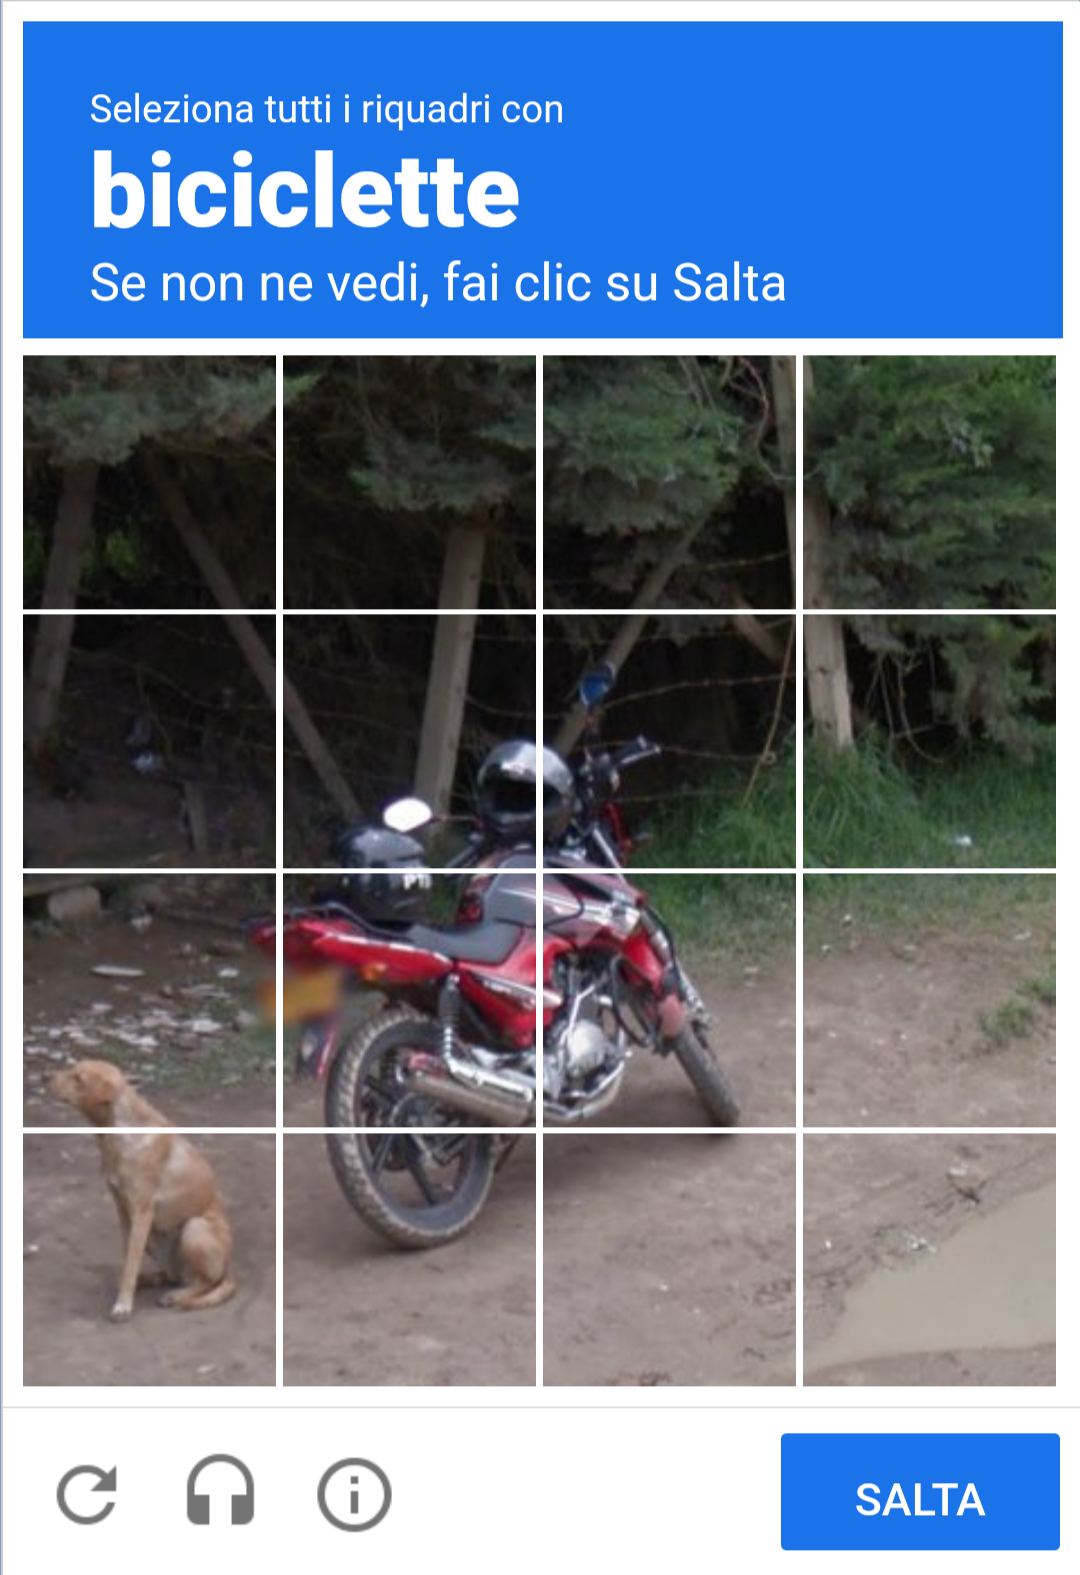
Task: Select tile with the dog's head
Action: tap(149, 1000)
